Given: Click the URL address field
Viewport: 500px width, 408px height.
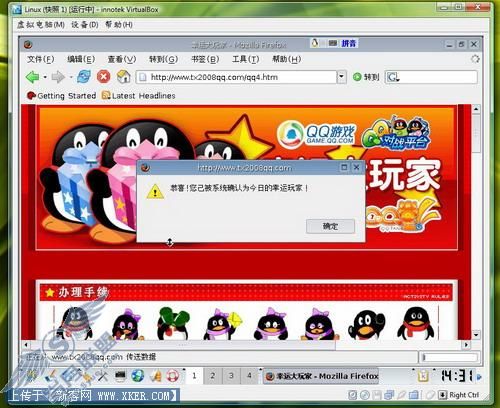Looking at the screenshot, I should click(236, 77).
